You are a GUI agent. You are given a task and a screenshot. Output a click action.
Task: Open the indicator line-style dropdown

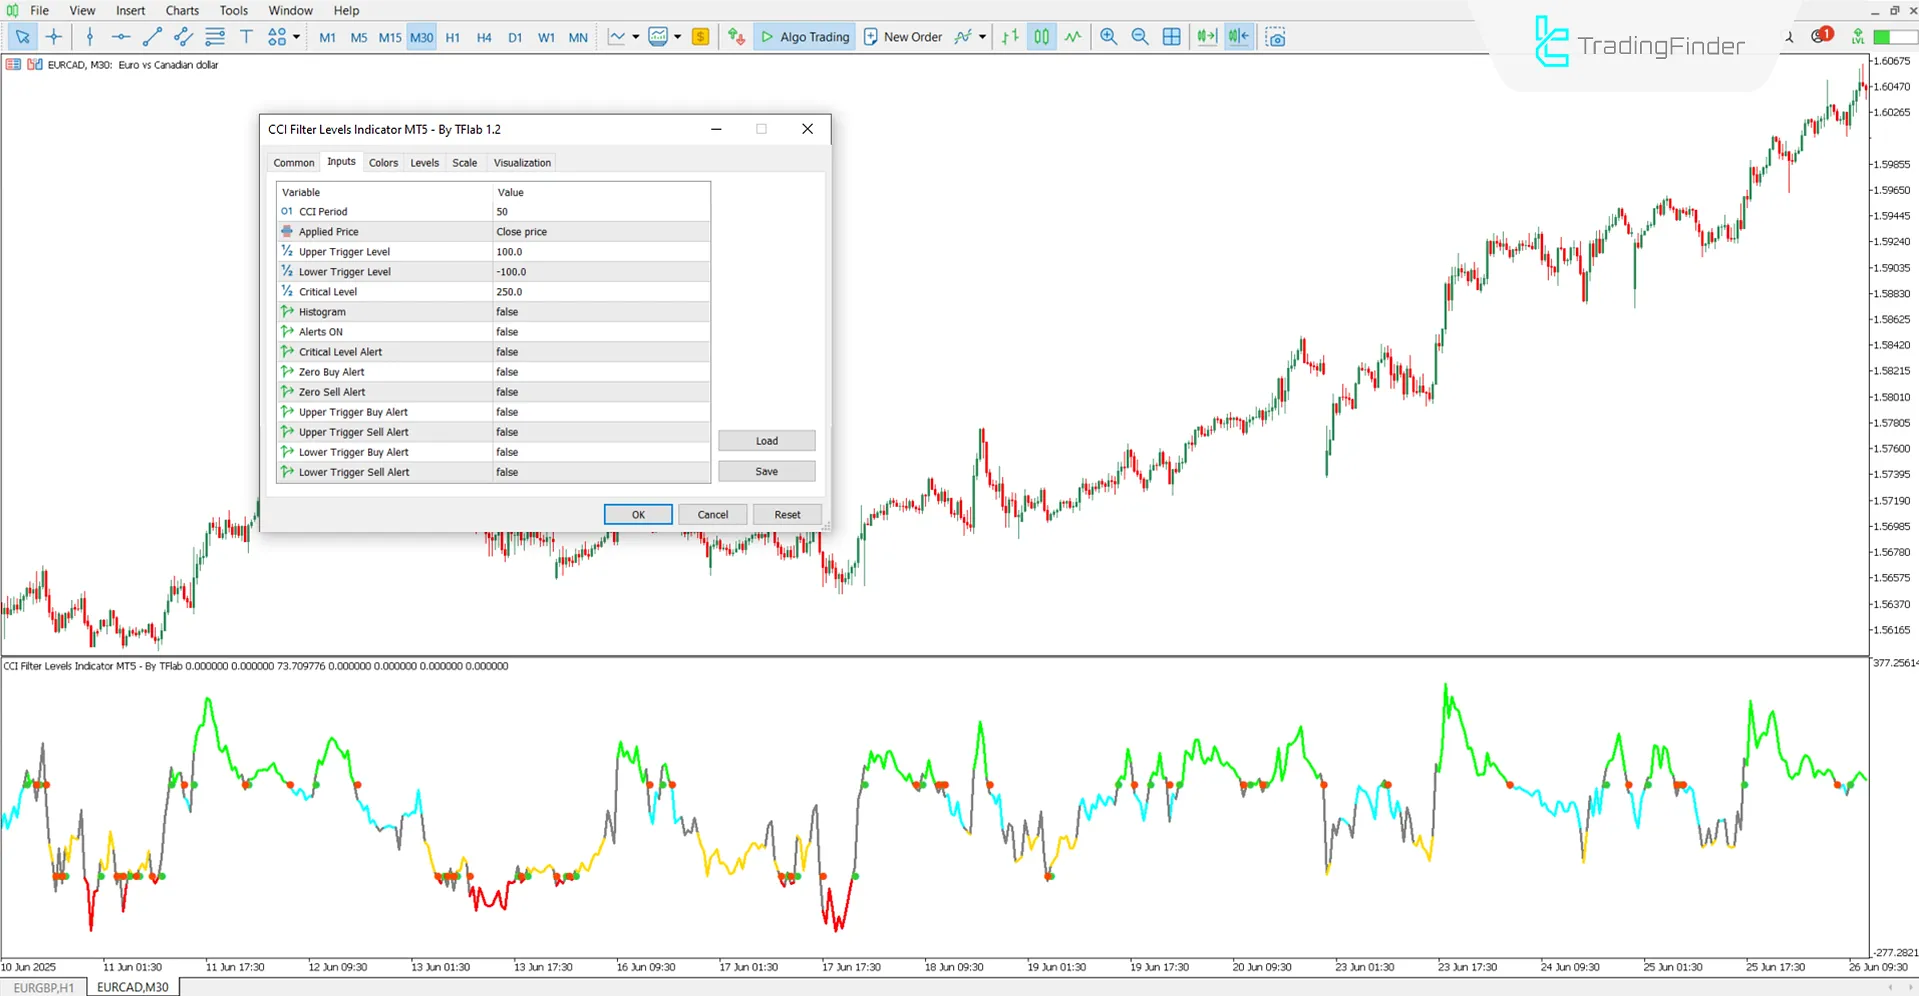(x=634, y=37)
